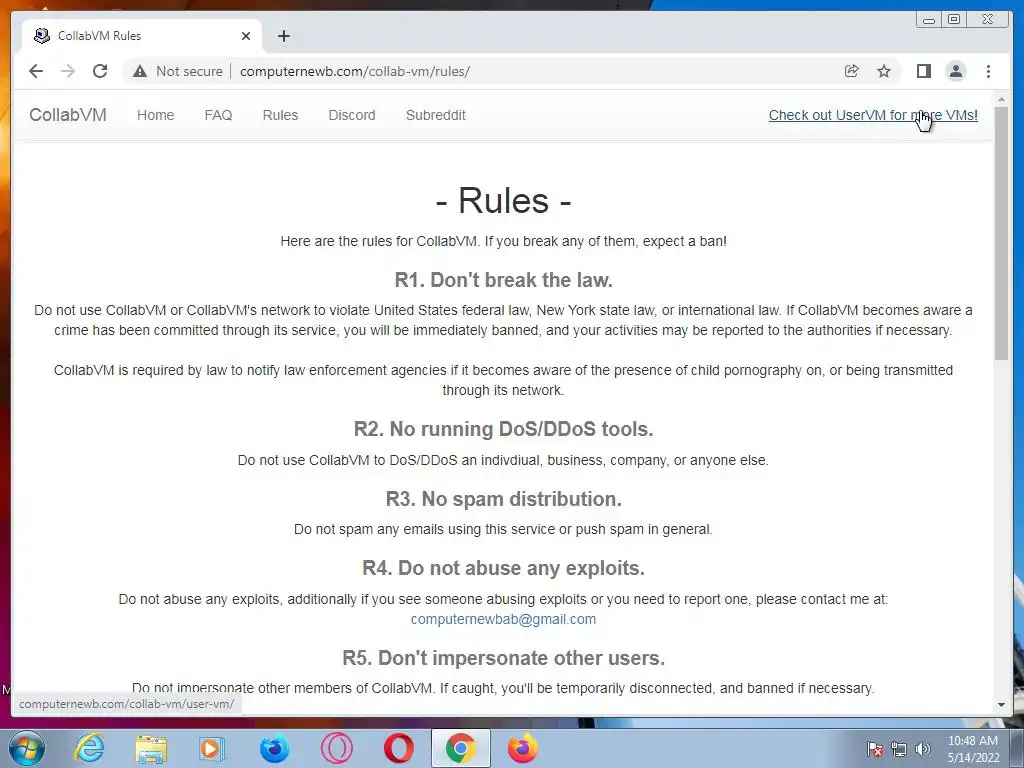Screen dimensions: 1024x768
Task: Open the Home nav item
Action: click(x=155, y=116)
